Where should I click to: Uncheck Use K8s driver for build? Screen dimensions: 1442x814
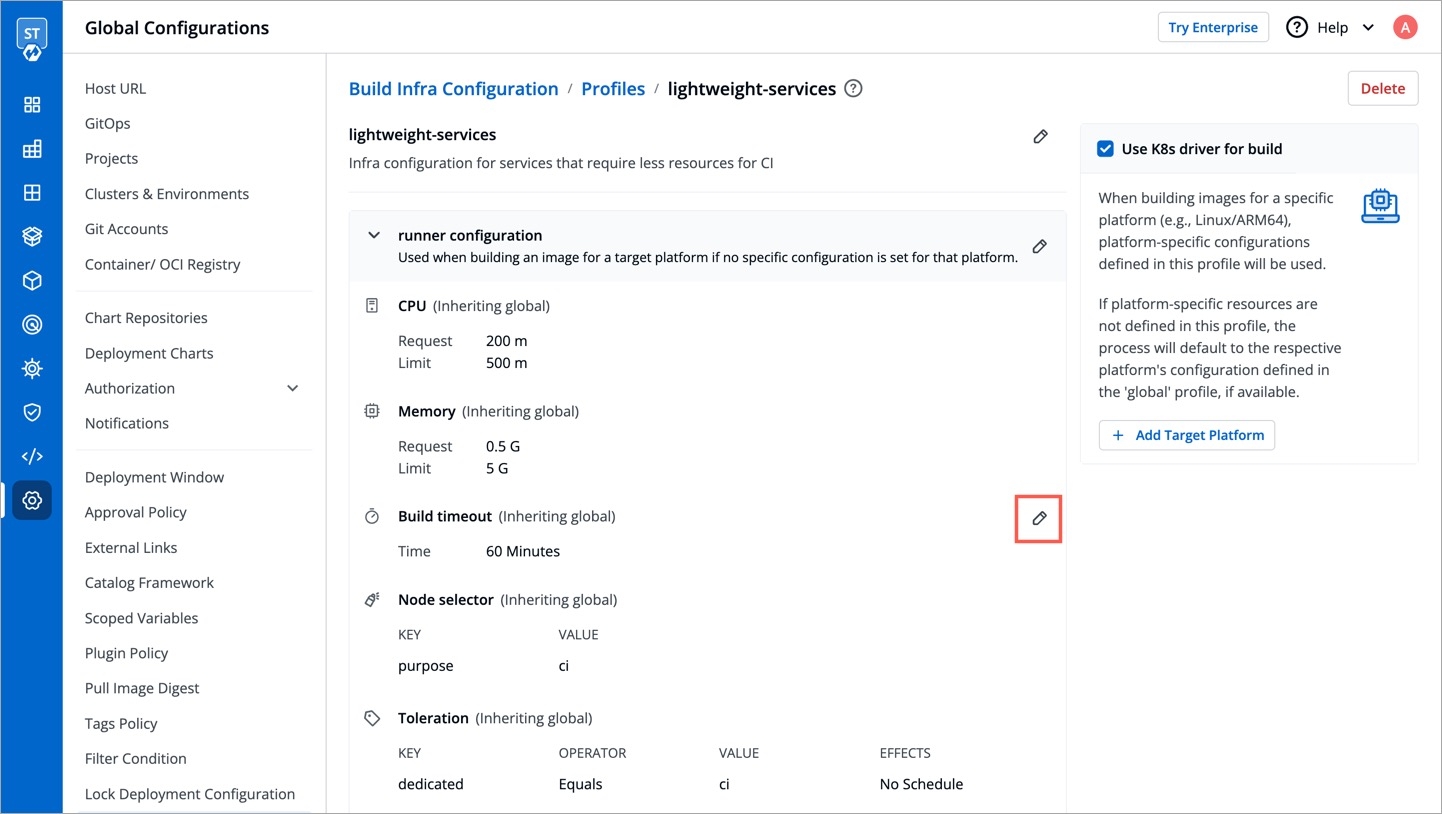click(x=1105, y=149)
